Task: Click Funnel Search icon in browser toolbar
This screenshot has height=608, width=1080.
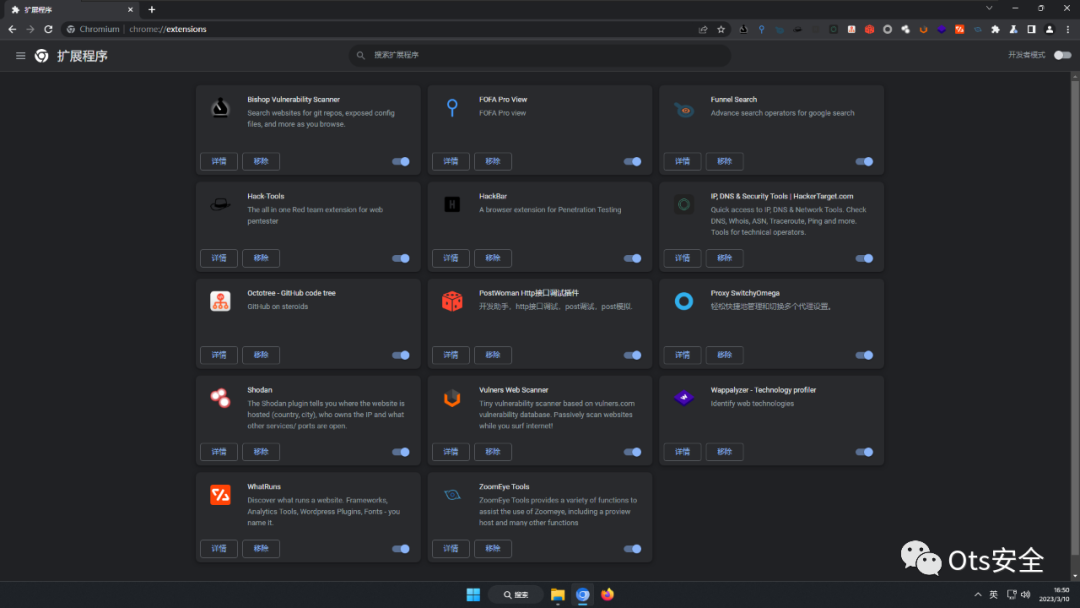Action: pos(779,30)
